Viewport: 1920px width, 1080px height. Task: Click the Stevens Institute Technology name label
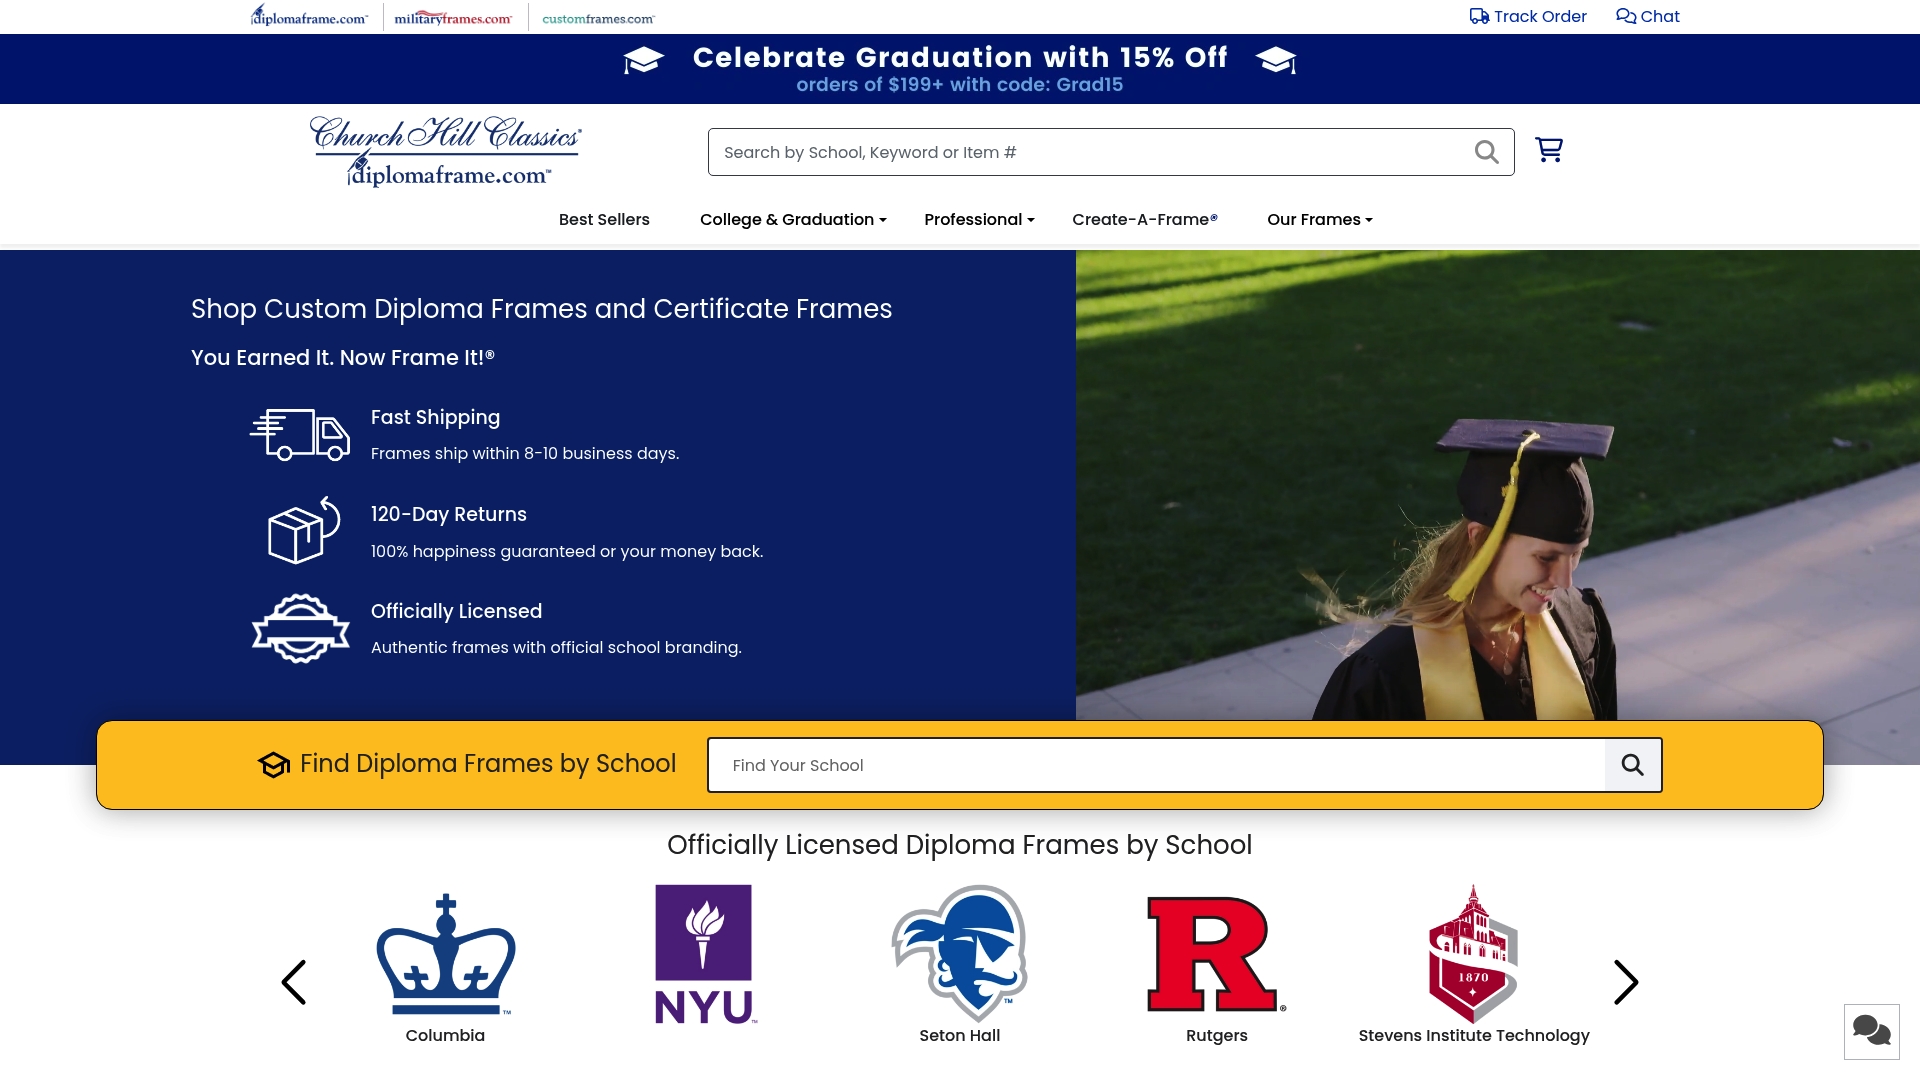(x=1474, y=1036)
